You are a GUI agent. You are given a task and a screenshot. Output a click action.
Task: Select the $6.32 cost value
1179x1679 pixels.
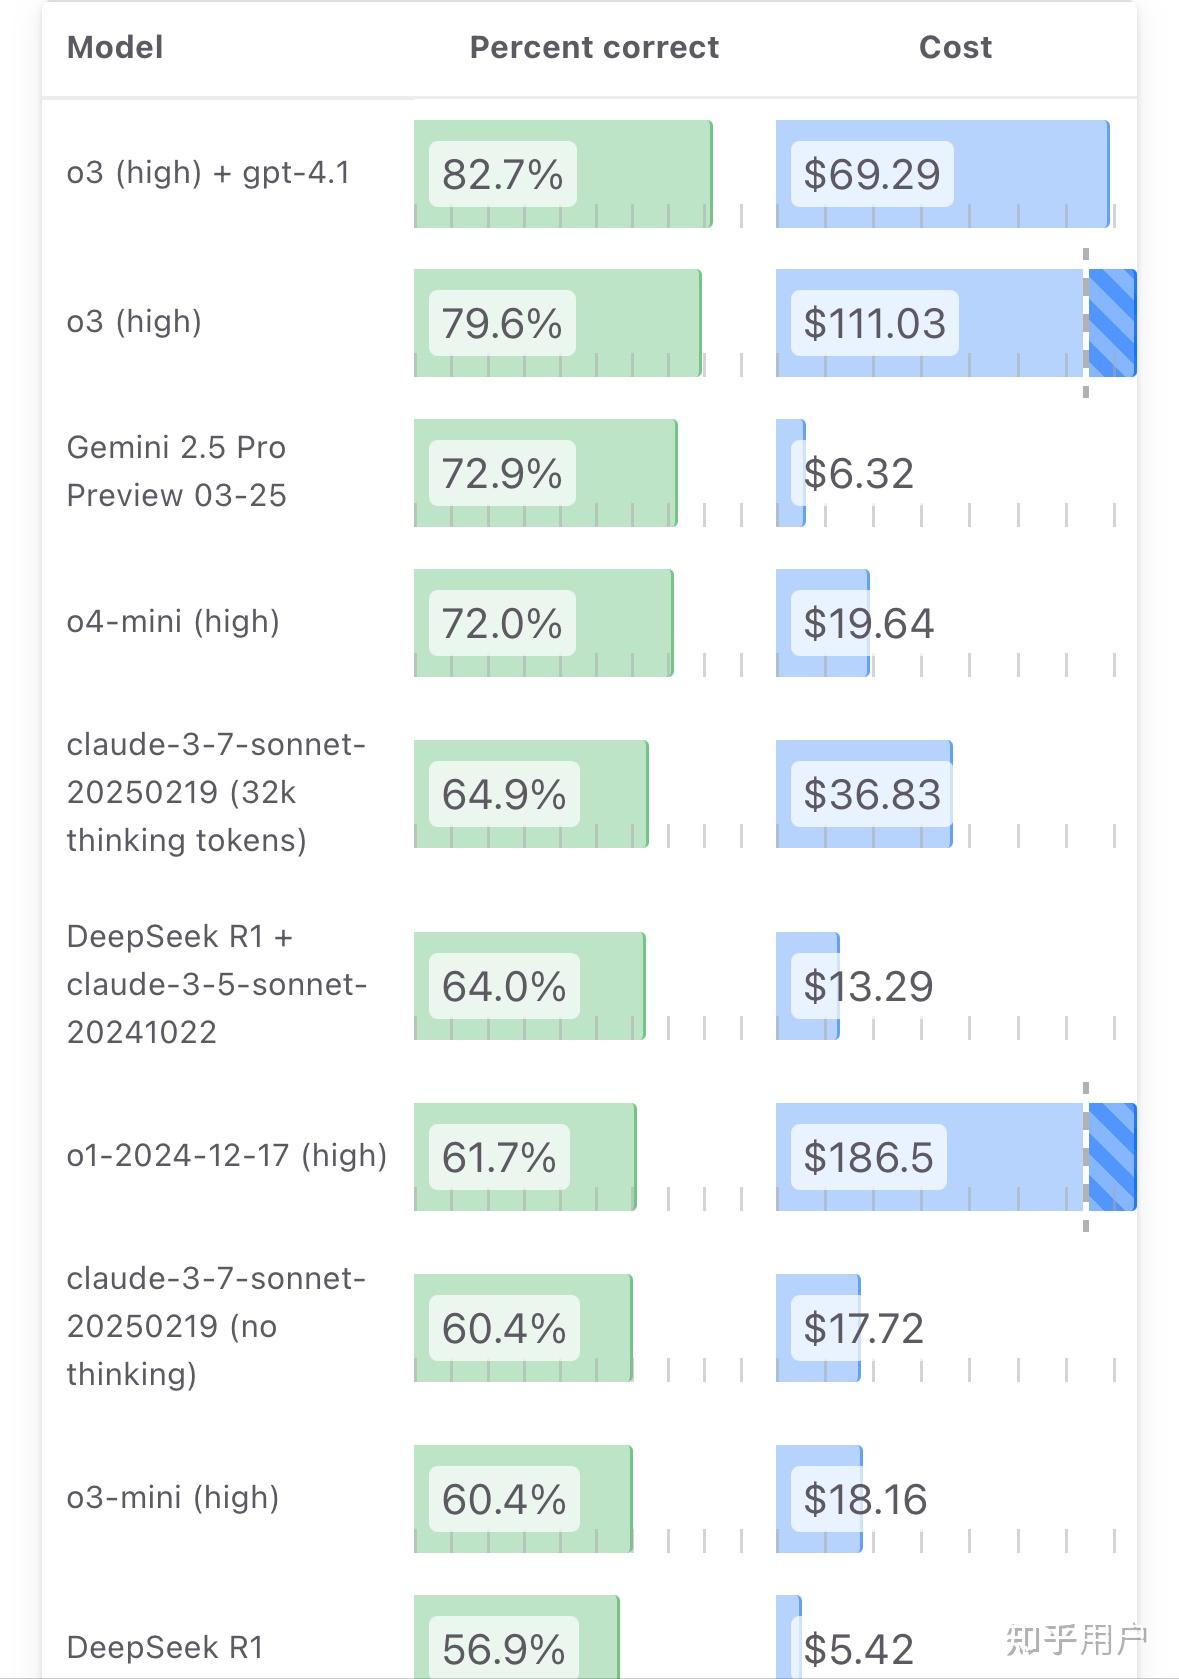[859, 473]
